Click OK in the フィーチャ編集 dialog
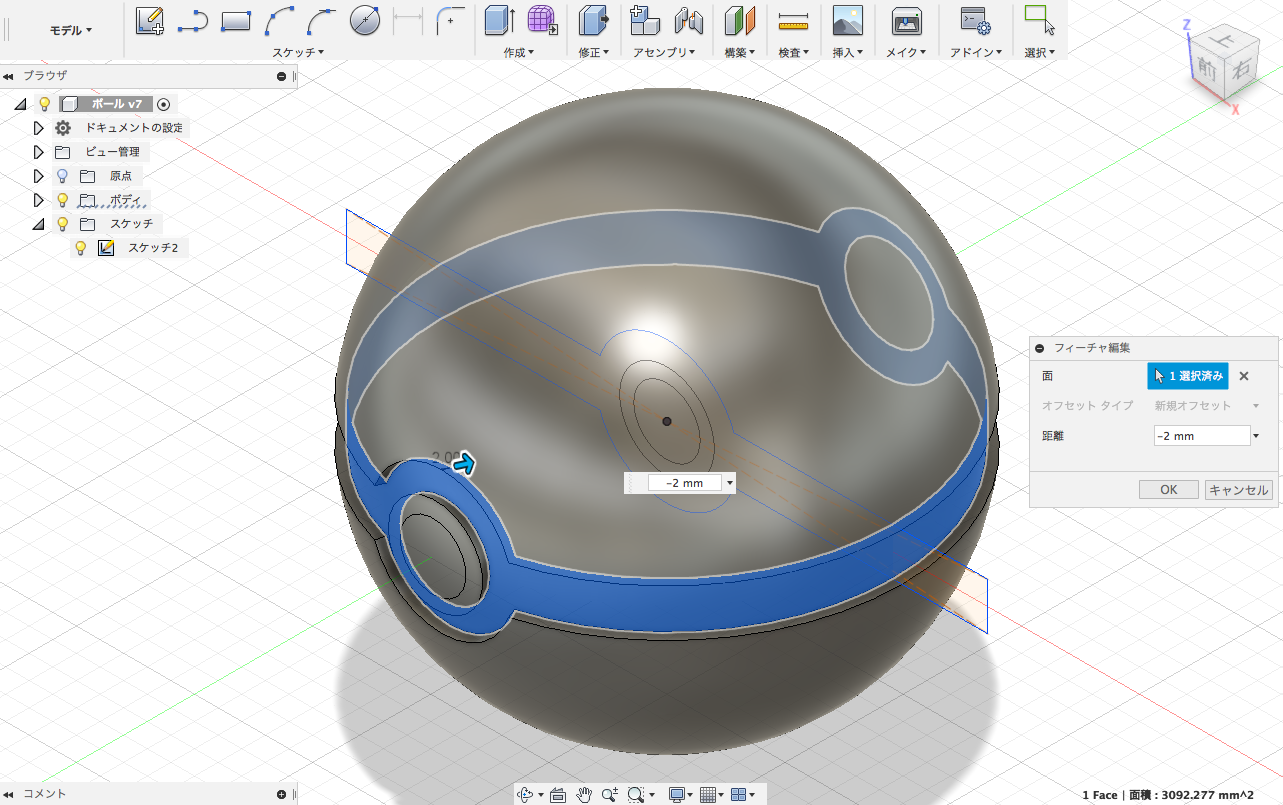The height and width of the screenshot is (805, 1283). pyautogui.click(x=1168, y=490)
